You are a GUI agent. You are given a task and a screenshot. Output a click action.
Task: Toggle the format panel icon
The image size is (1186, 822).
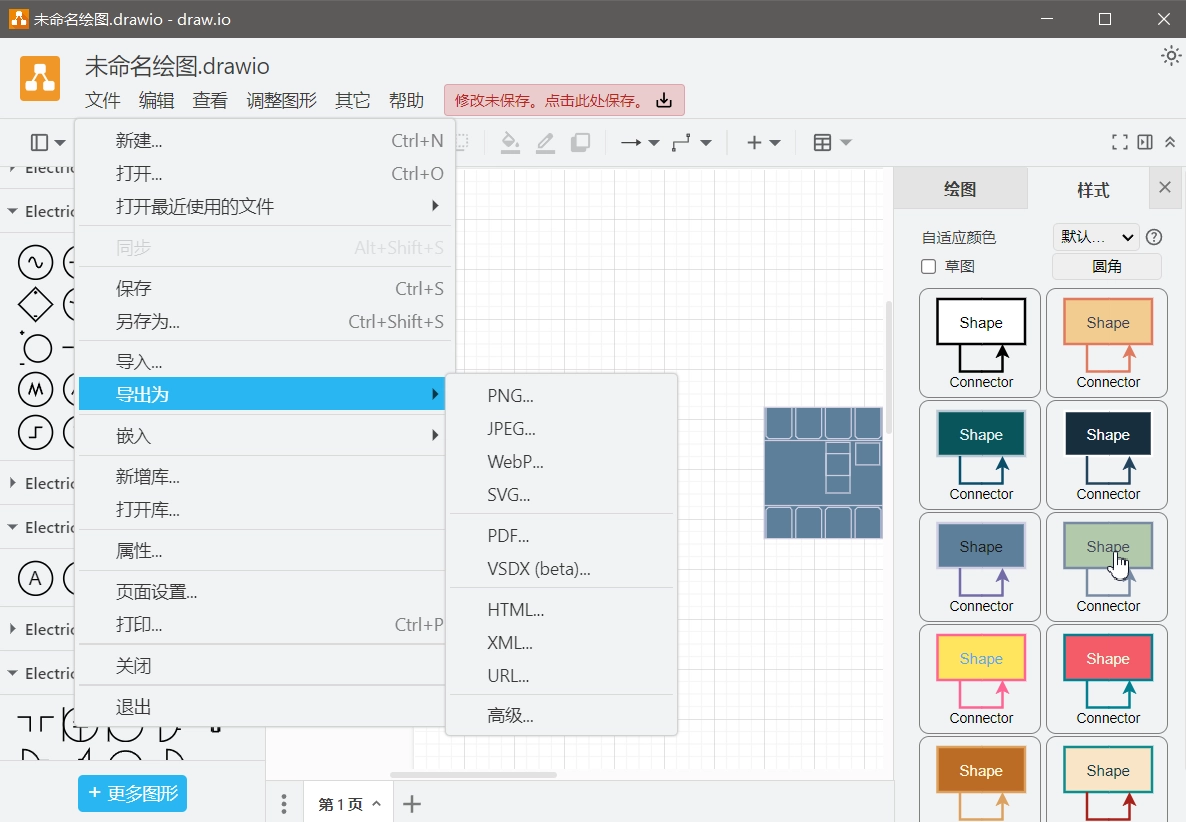[x=1145, y=142]
